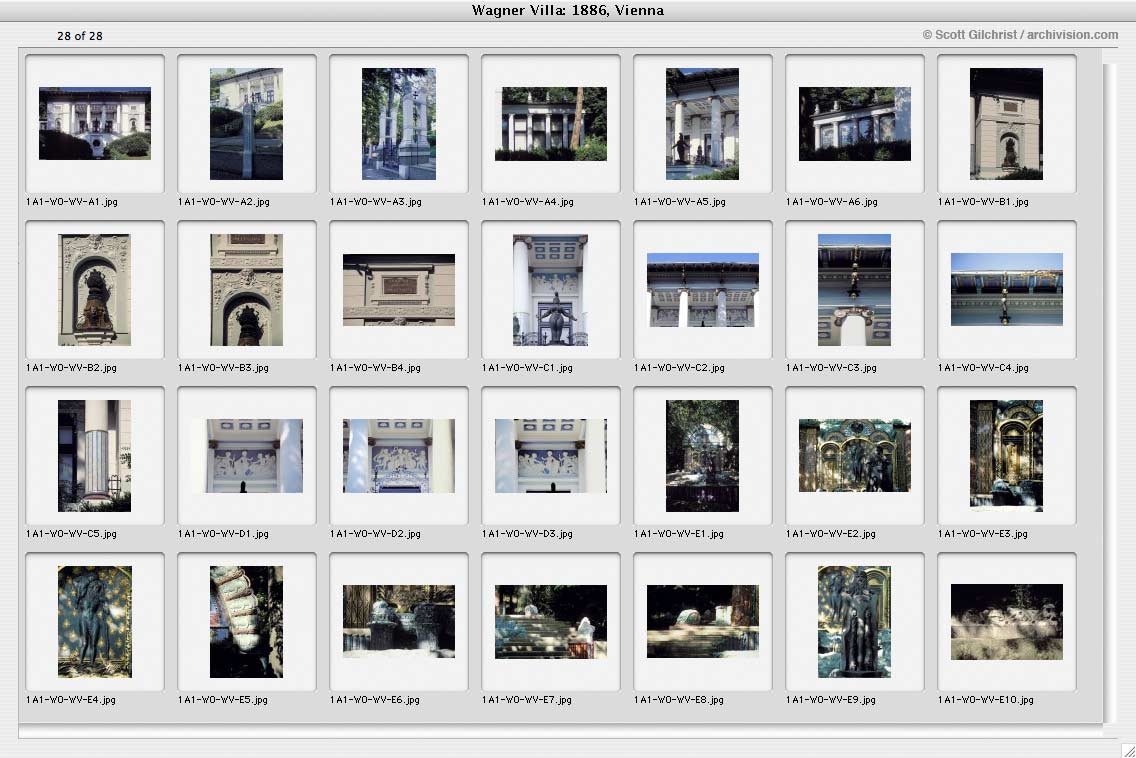
Task: Click filename label 1A1-WO-WV-A6.jpg
Action: 832,202
